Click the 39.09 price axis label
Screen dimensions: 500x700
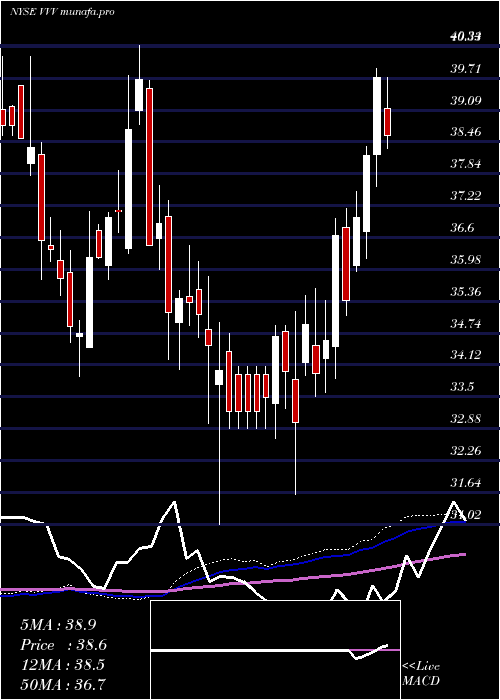point(465,100)
